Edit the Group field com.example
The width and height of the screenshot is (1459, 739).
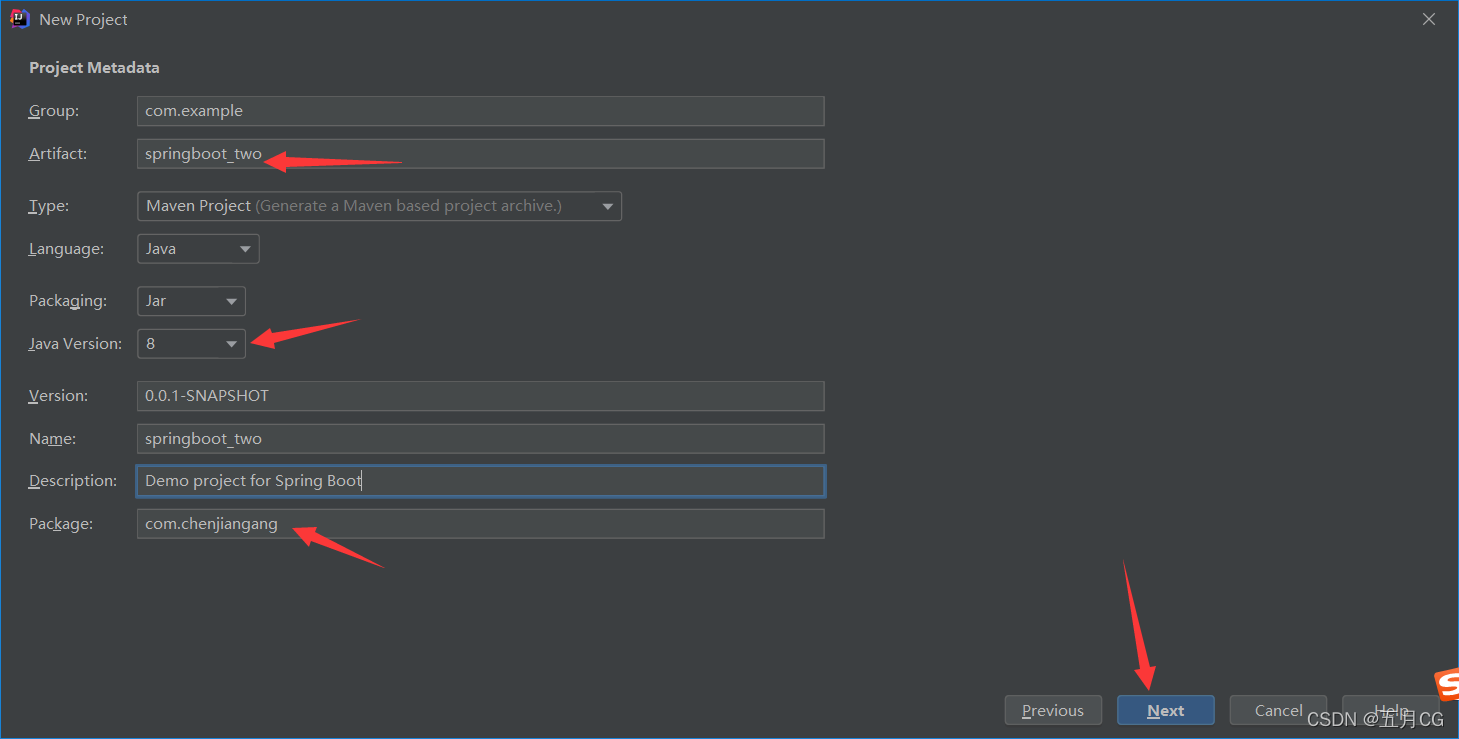(480, 111)
